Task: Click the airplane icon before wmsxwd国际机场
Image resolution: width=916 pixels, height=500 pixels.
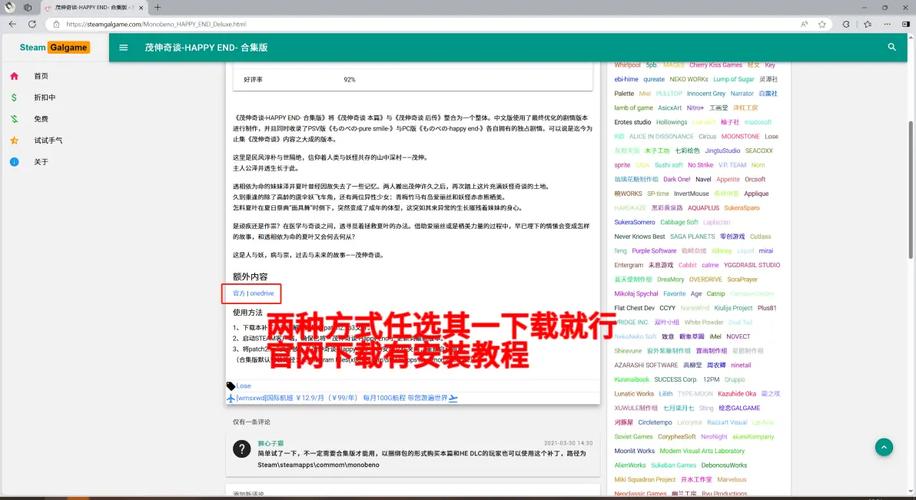Action: click(x=231, y=398)
